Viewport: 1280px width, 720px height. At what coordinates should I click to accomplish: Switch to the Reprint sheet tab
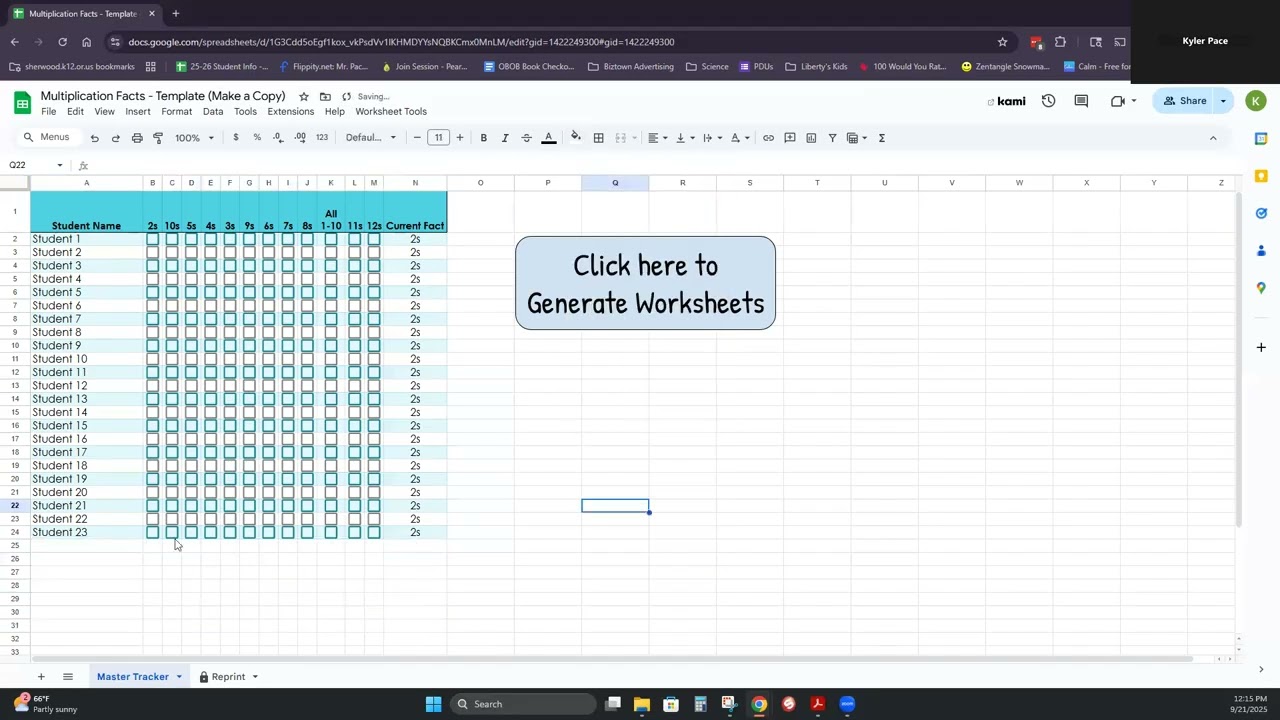click(228, 677)
